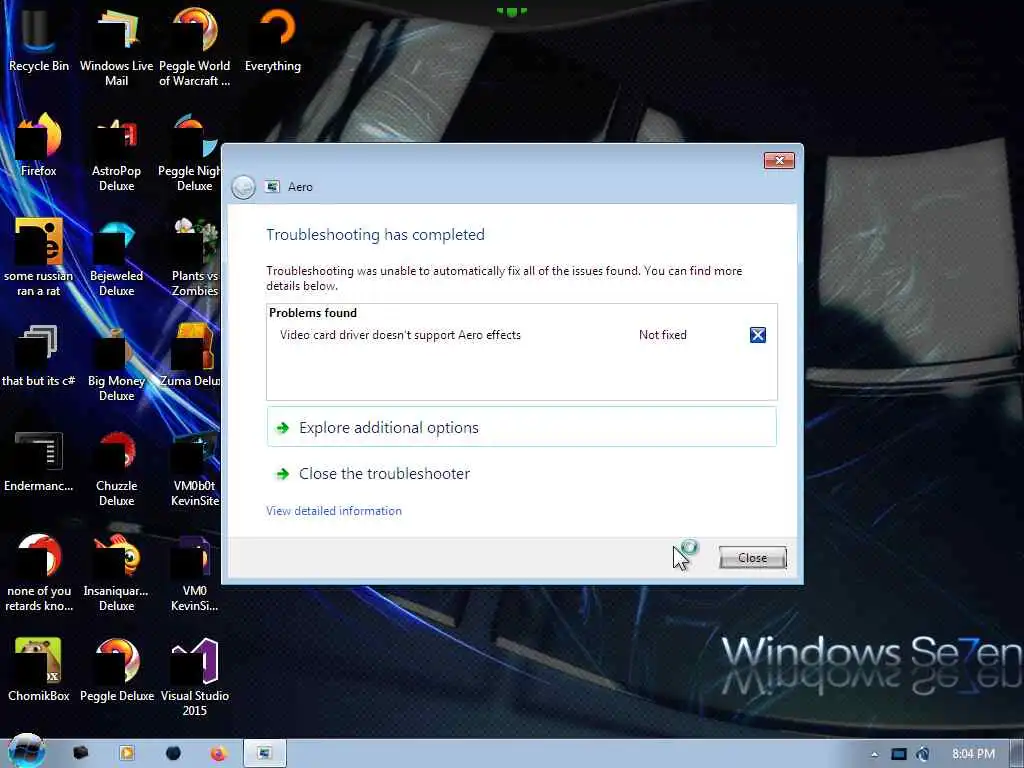This screenshot has height=768, width=1024.
Task: Select the AstroPop Deluxe desktop icon
Action: click(x=116, y=152)
